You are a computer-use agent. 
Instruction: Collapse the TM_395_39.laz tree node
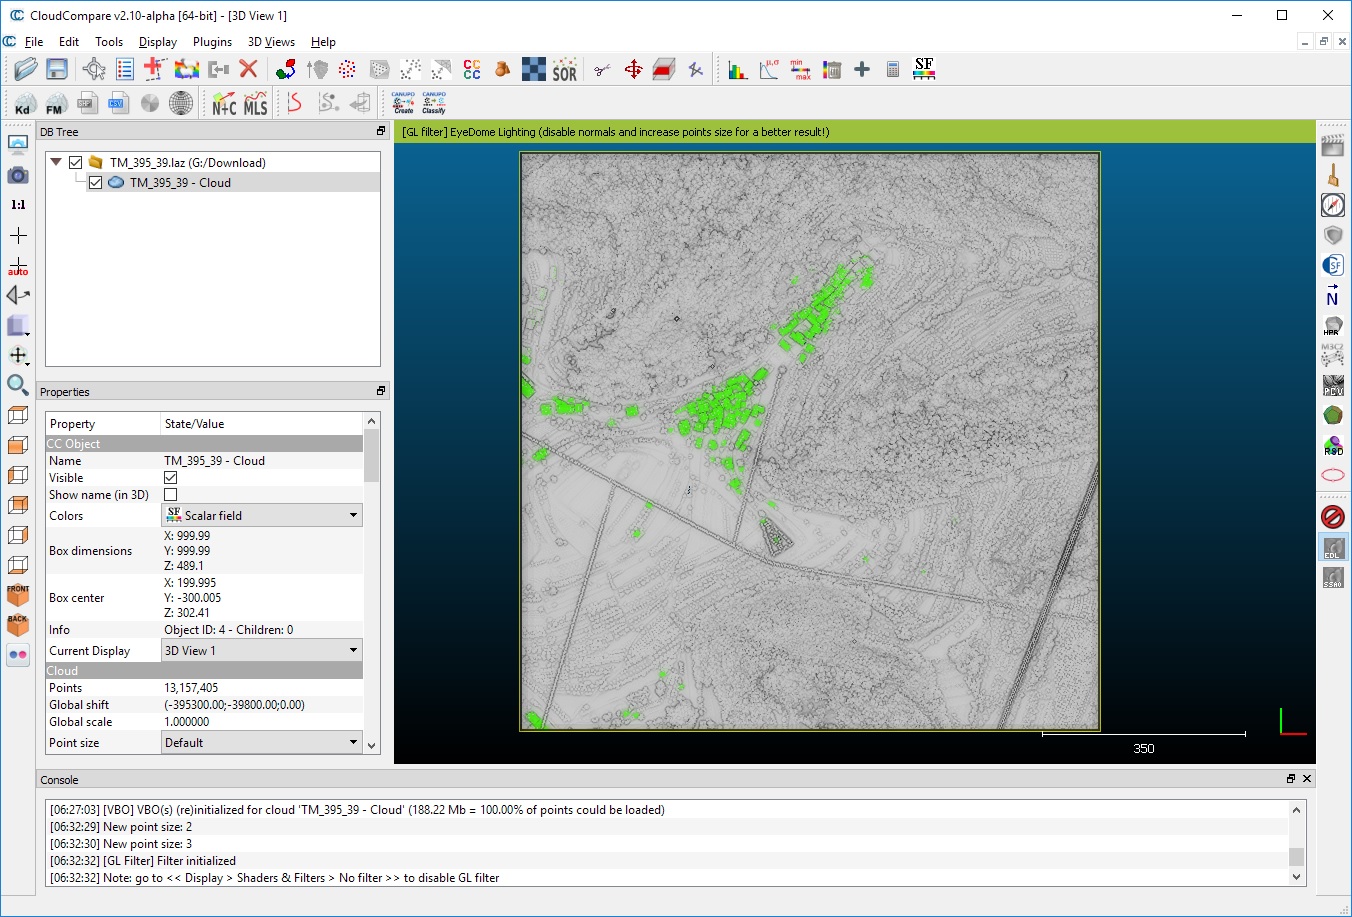coord(56,162)
